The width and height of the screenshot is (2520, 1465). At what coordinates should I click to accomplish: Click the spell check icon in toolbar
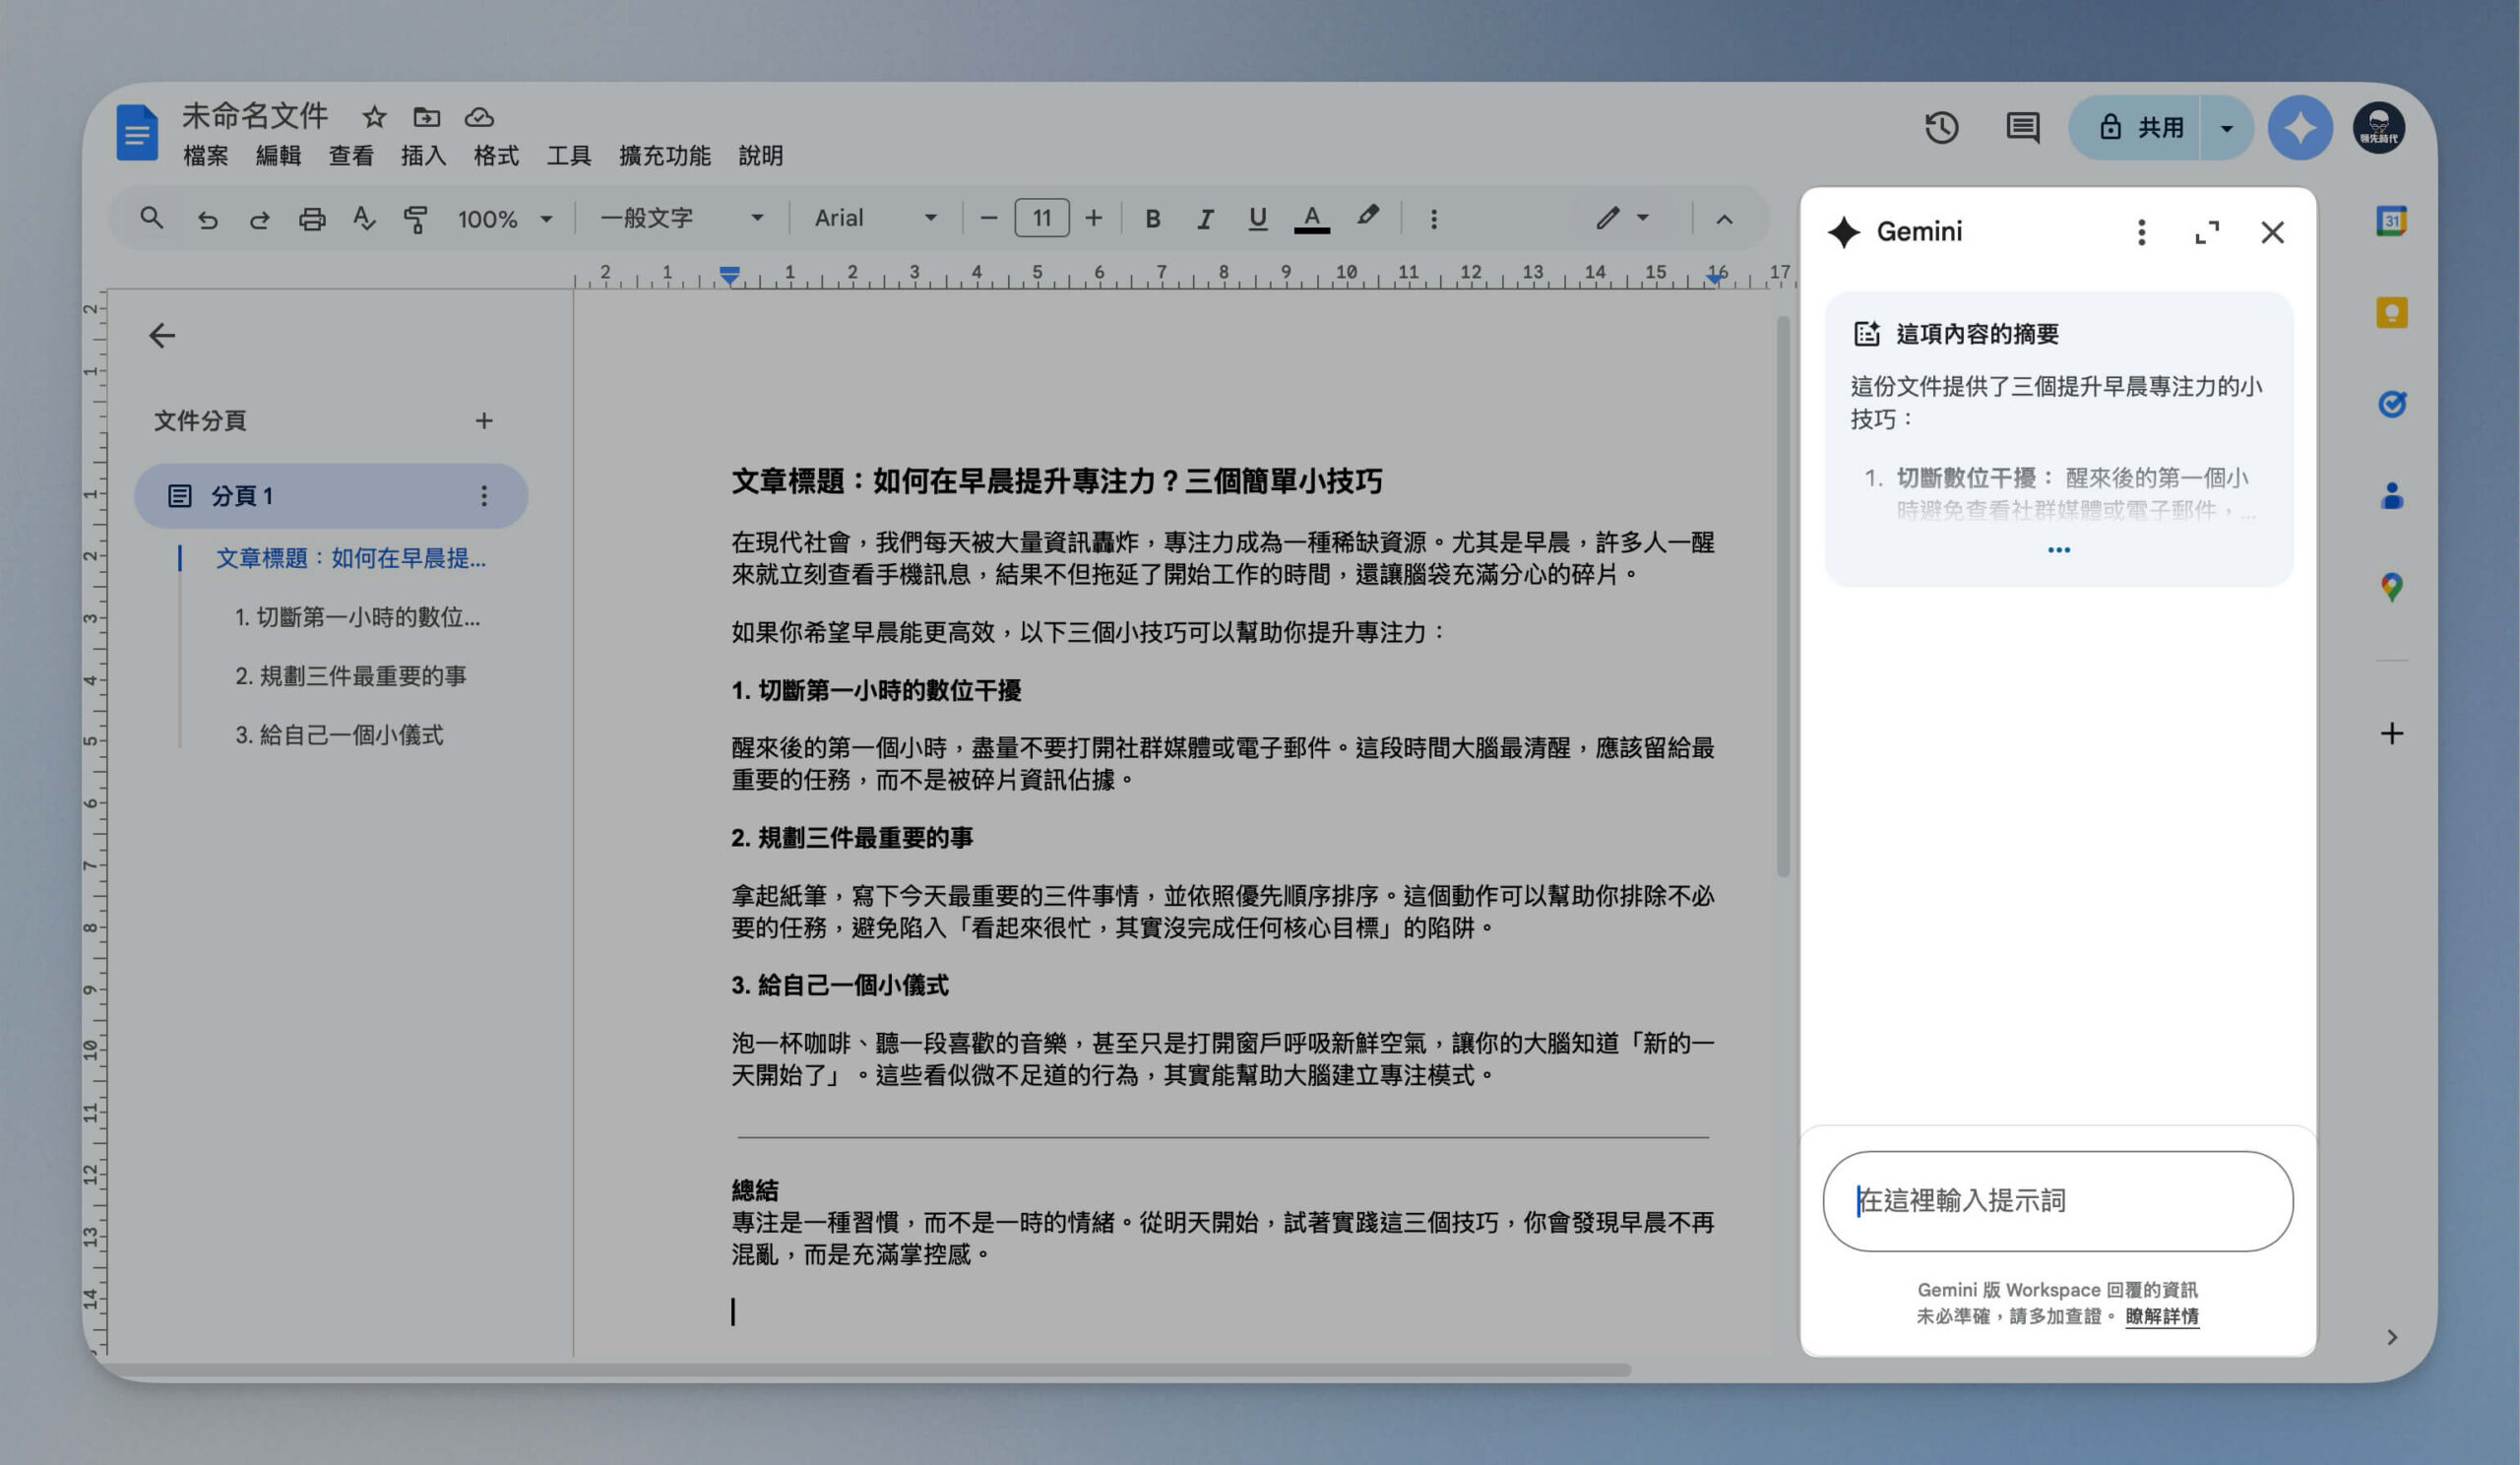[364, 218]
